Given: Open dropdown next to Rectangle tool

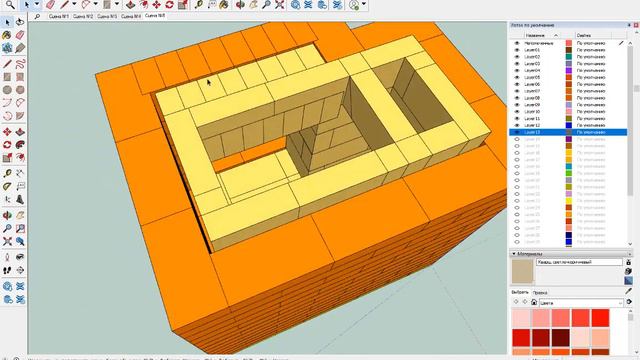Looking at the screenshot, I should [x=117, y=4].
